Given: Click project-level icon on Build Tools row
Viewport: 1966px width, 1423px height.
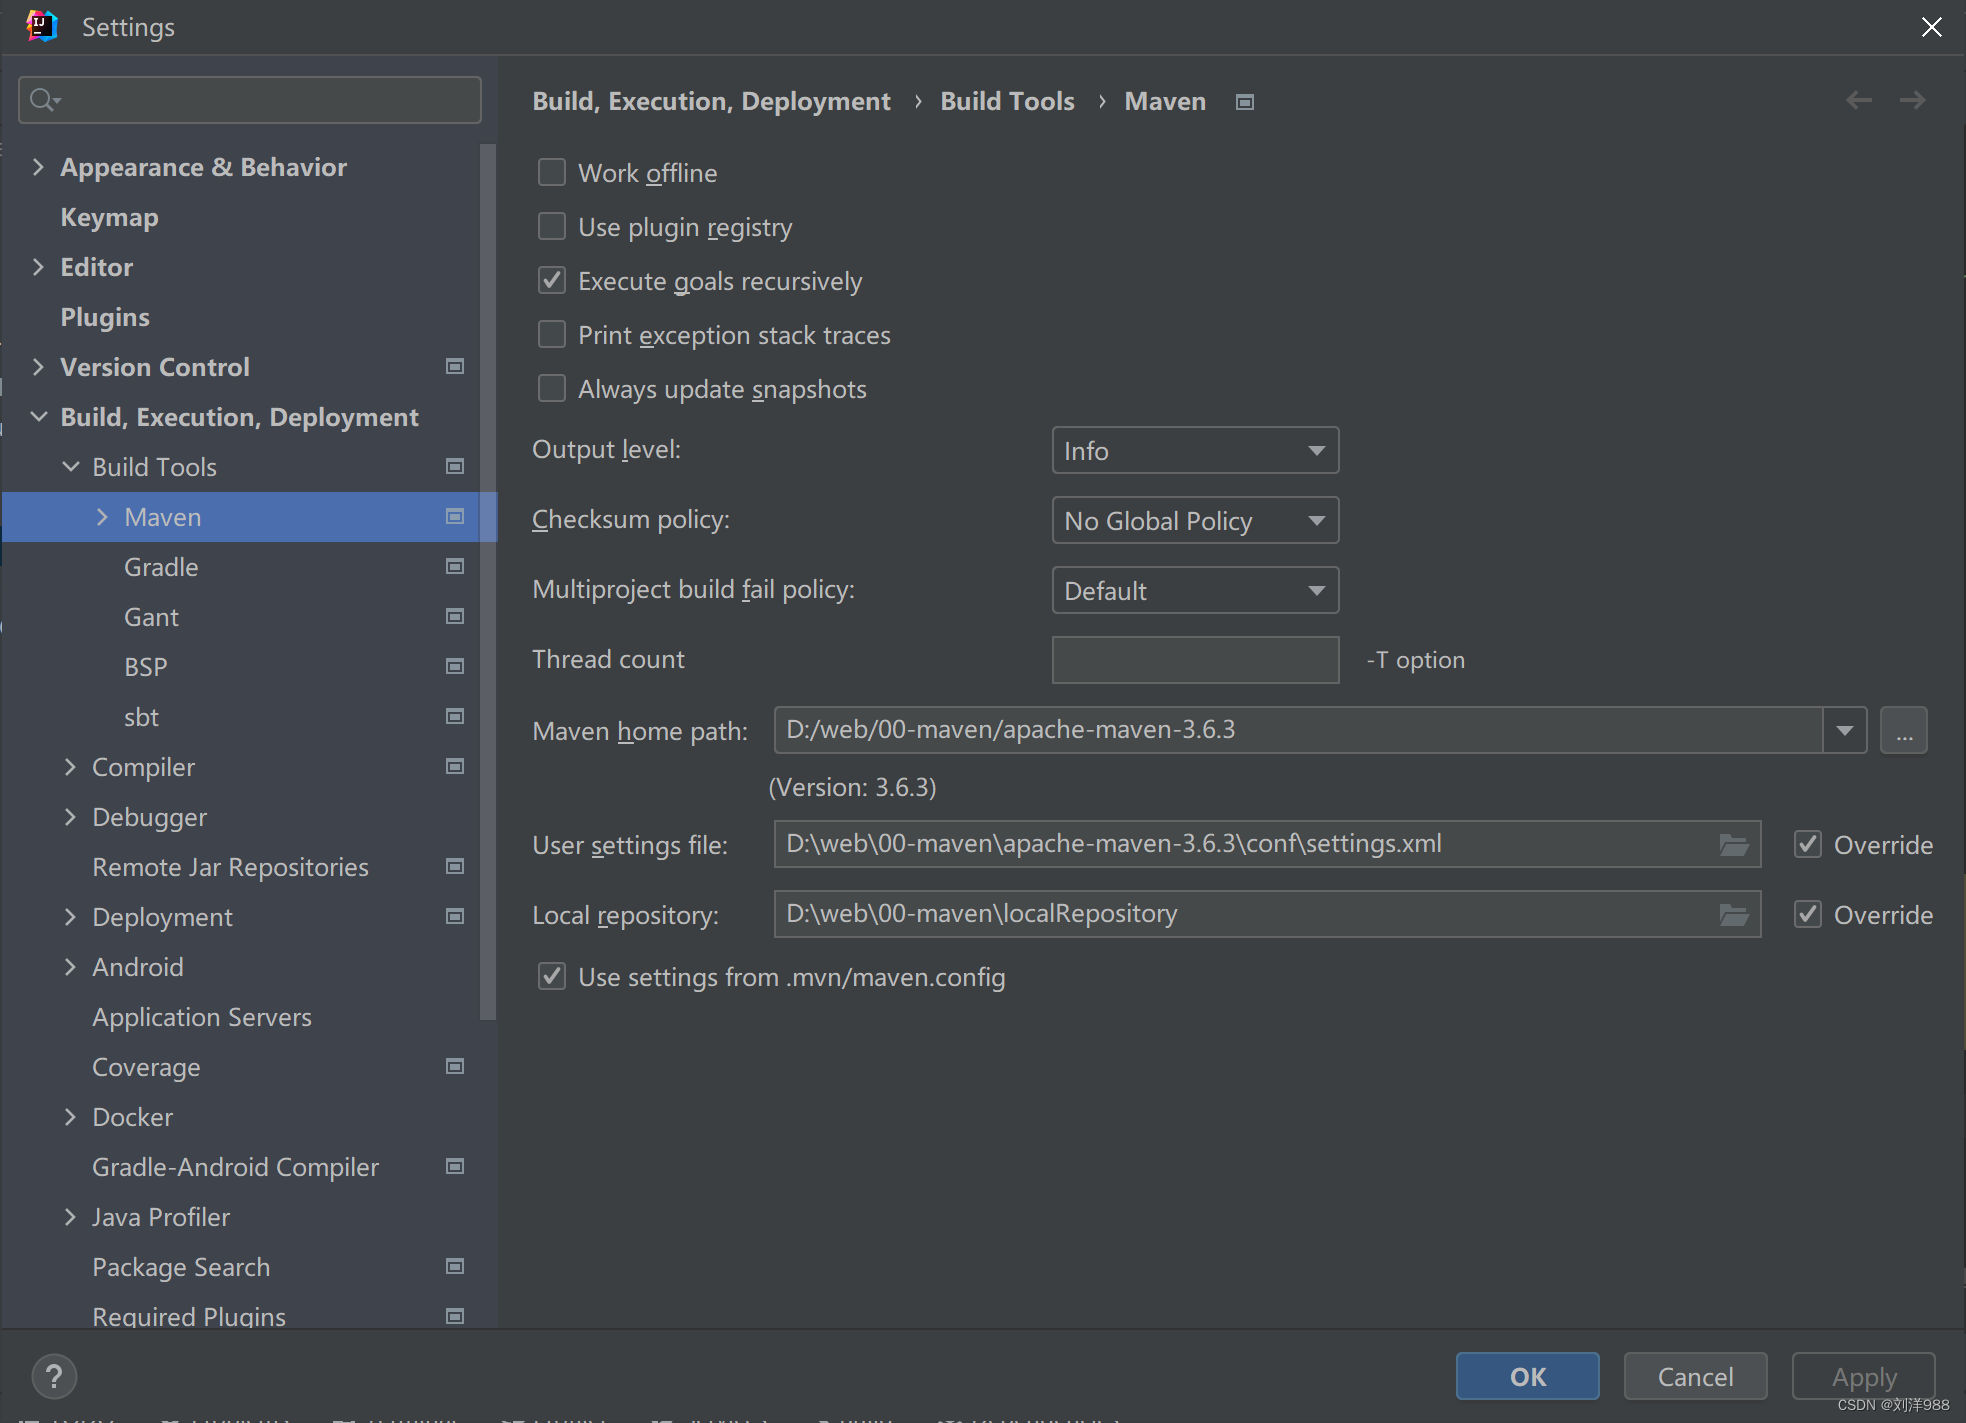Looking at the screenshot, I should (455, 467).
